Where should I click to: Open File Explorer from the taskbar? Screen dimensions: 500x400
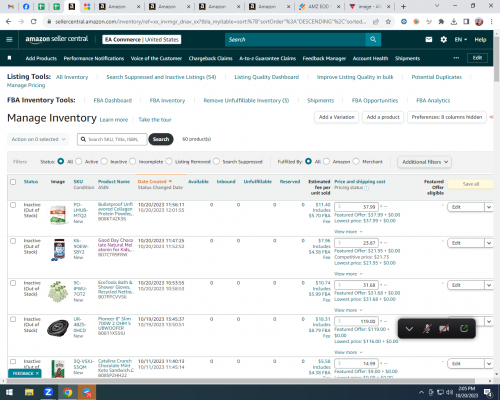pos(29,392)
